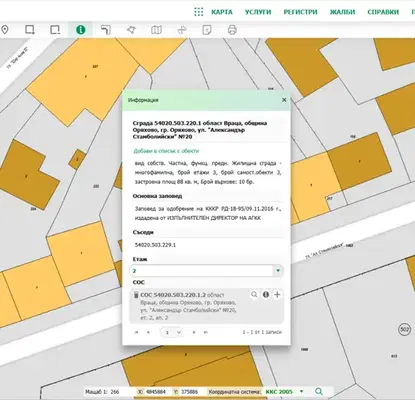415x400 pixels.
Task: Open the print tool
Action: click(x=232, y=30)
